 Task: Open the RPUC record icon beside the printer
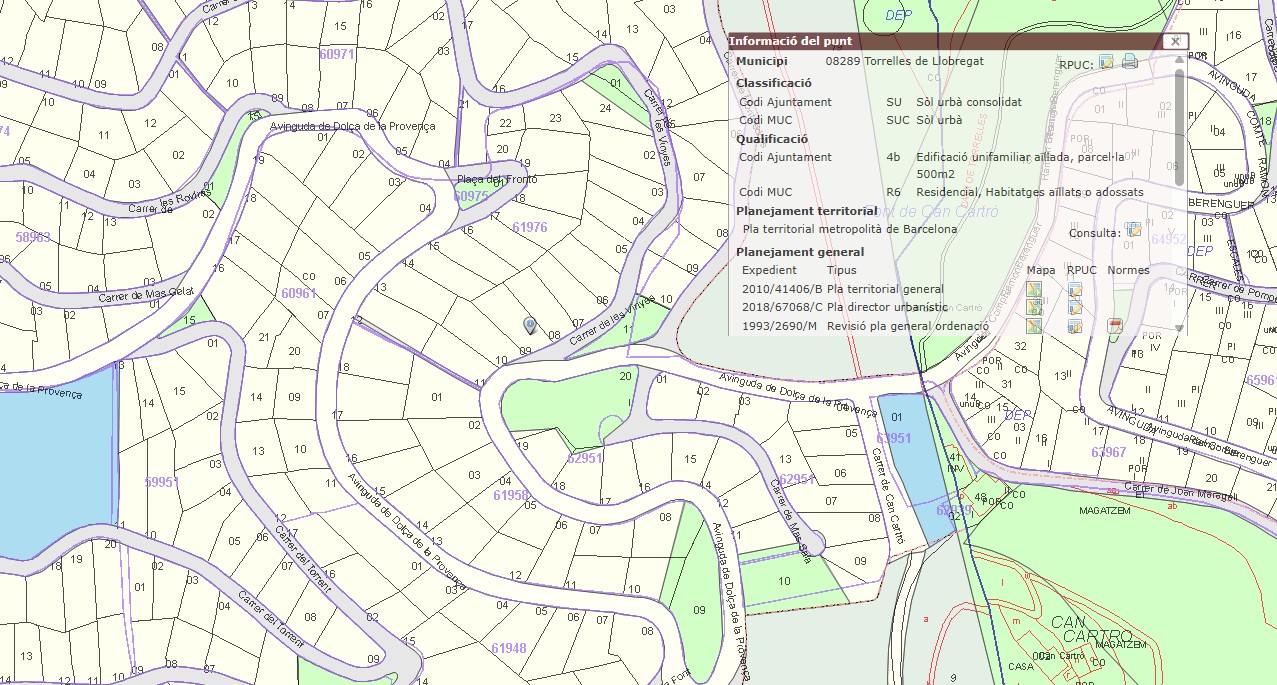[x=1107, y=62]
